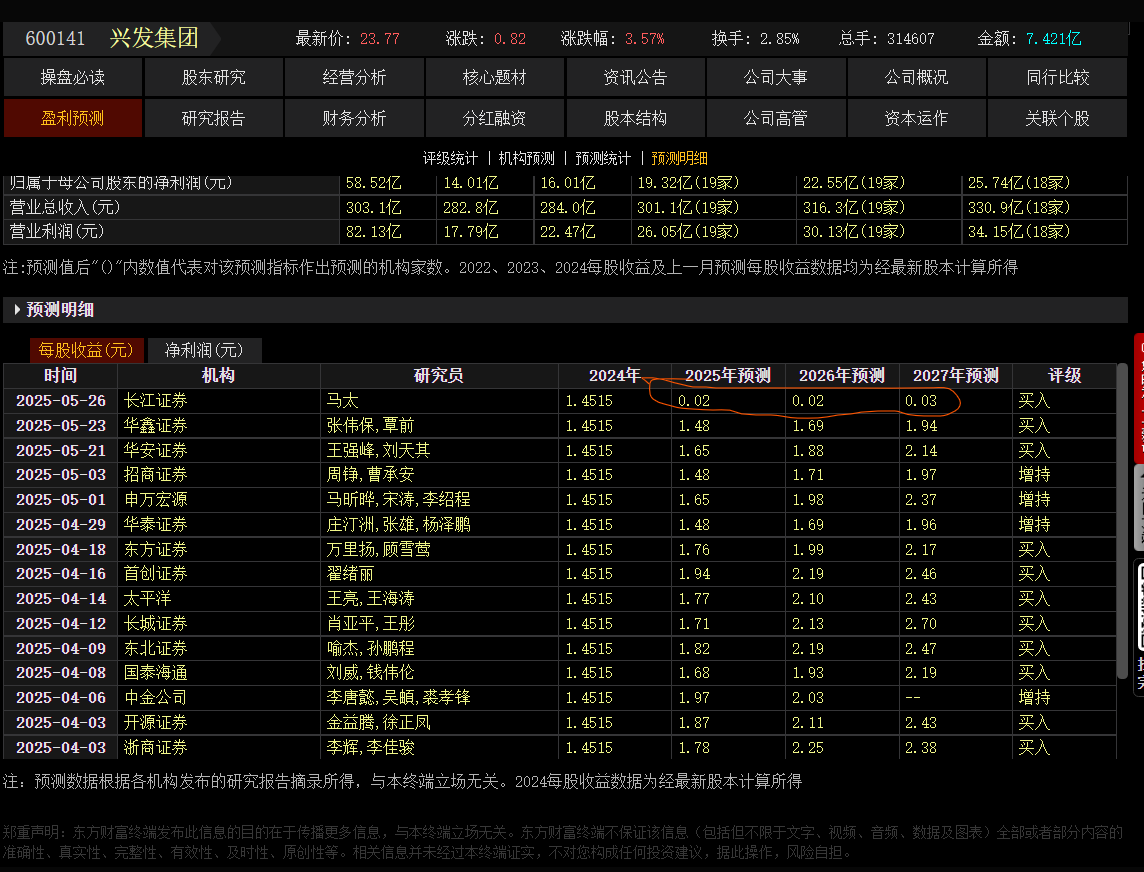1144x872 pixels.
Task: Jump to 评级统计 section
Action: pos(450,158)
